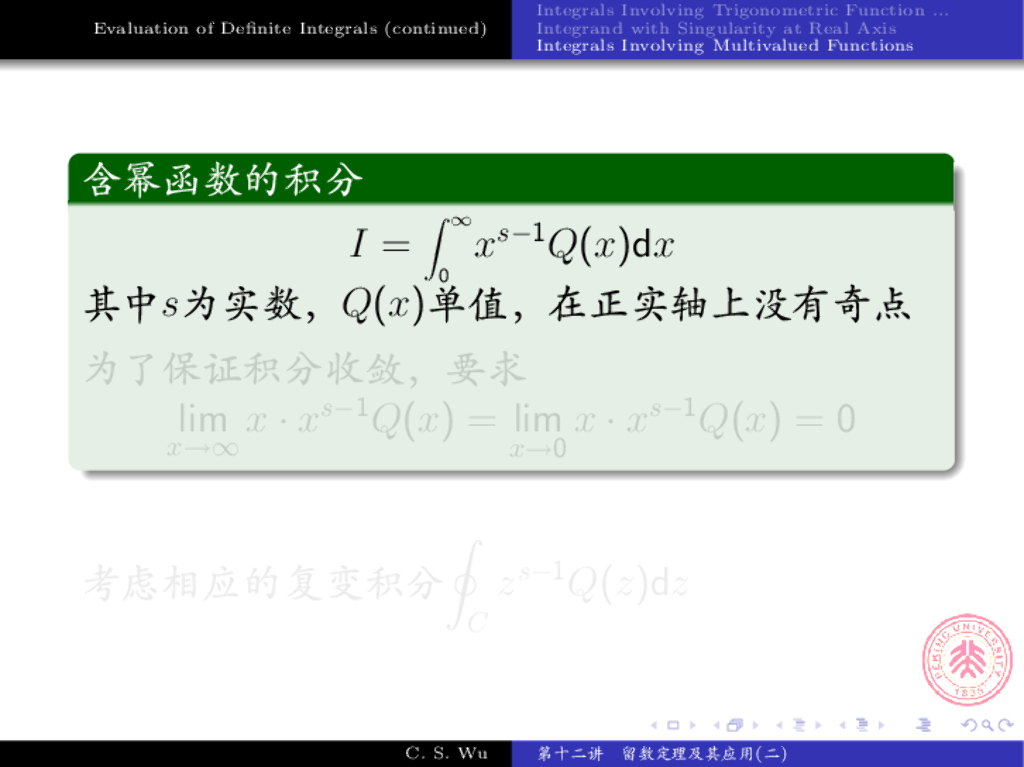Click the search magnifier icon
This screenshot has width=1024, height=767.
987,725
